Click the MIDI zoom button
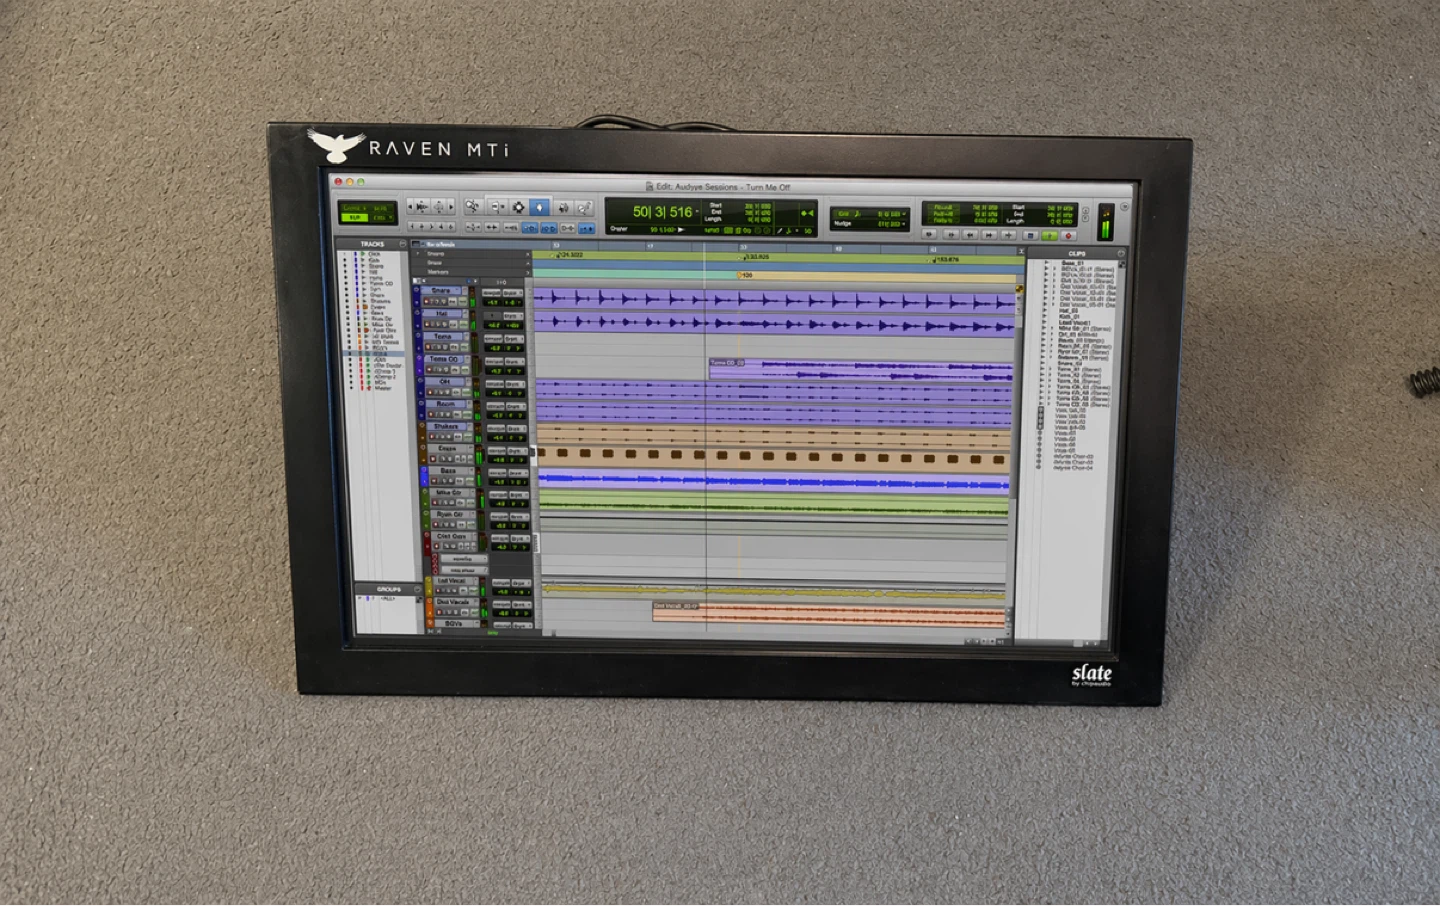Screen dimensions: 1440x906 point(439,207)
